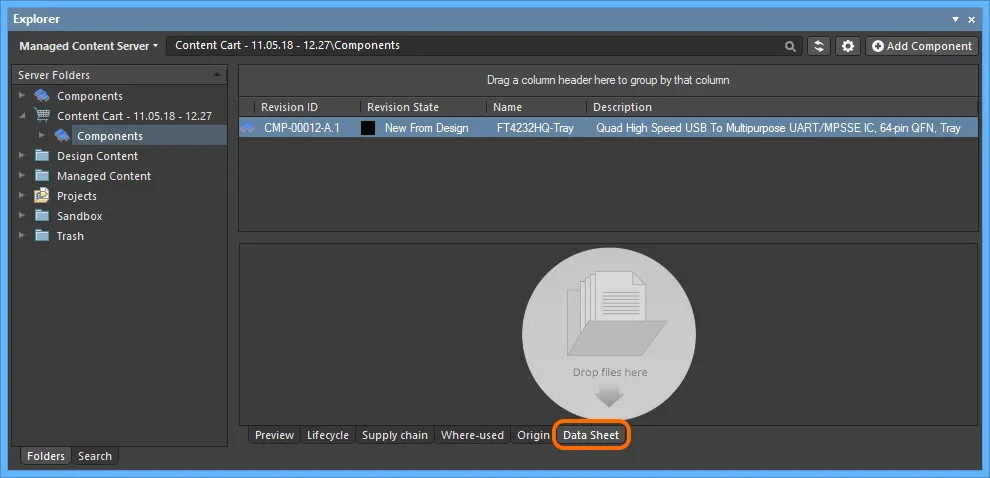Switch to the Lifecycle tab
Image resolution: width=990 pixels, height=478 pixels.
tap(328, 435)
